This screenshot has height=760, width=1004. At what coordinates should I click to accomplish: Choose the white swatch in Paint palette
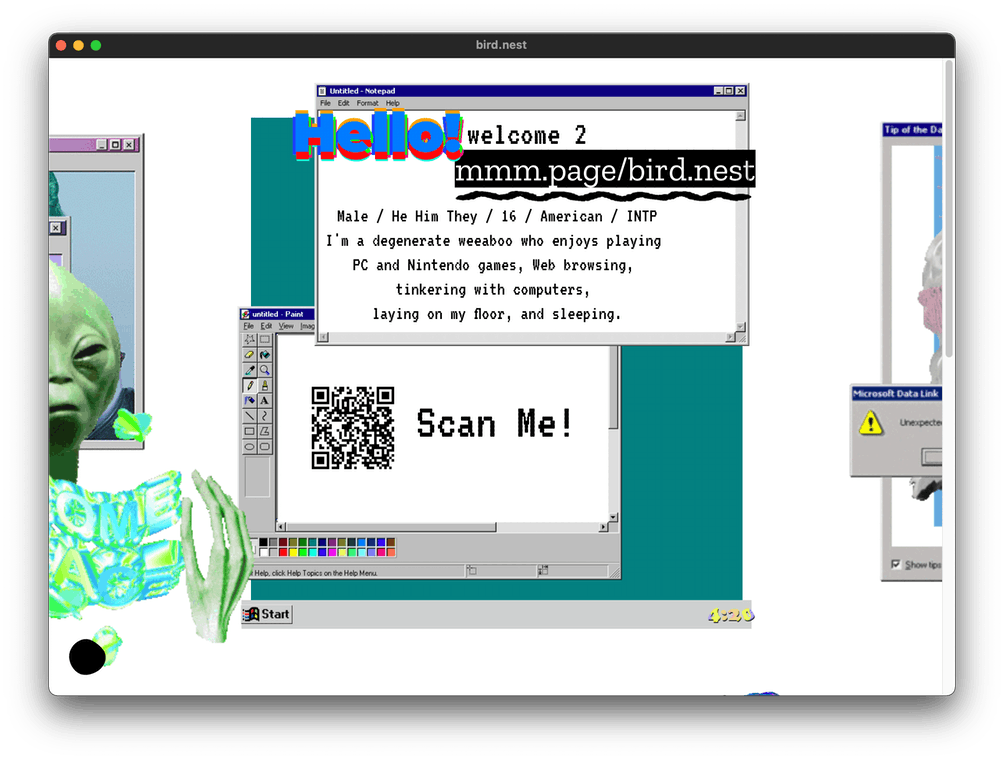point(263,552)
